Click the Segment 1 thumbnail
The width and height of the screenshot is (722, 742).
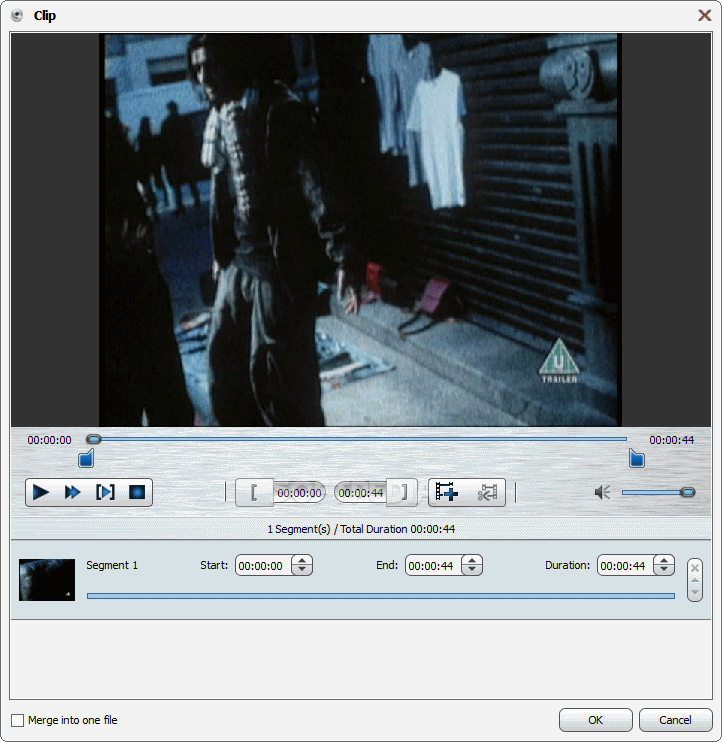pos(47,580)
